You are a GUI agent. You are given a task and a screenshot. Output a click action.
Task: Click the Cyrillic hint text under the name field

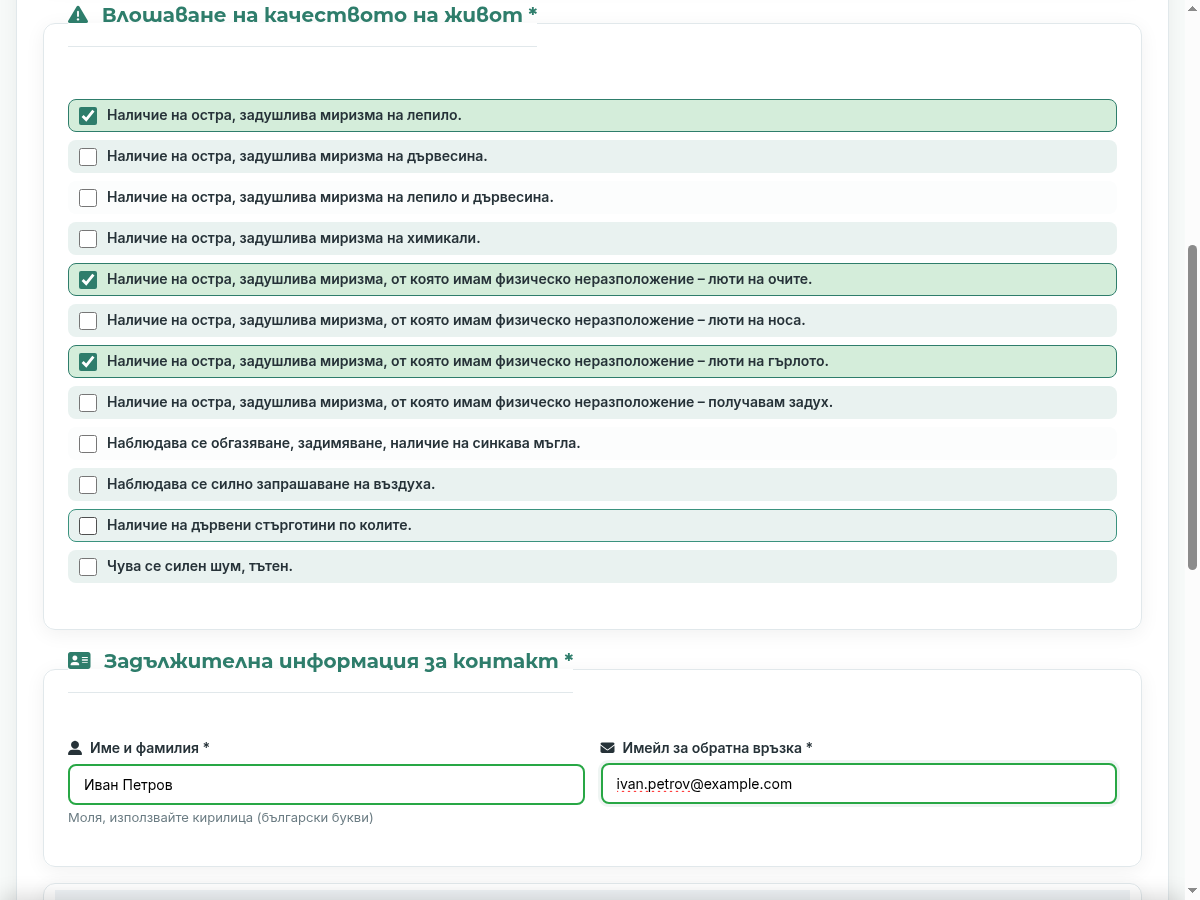tap(221, 818)
